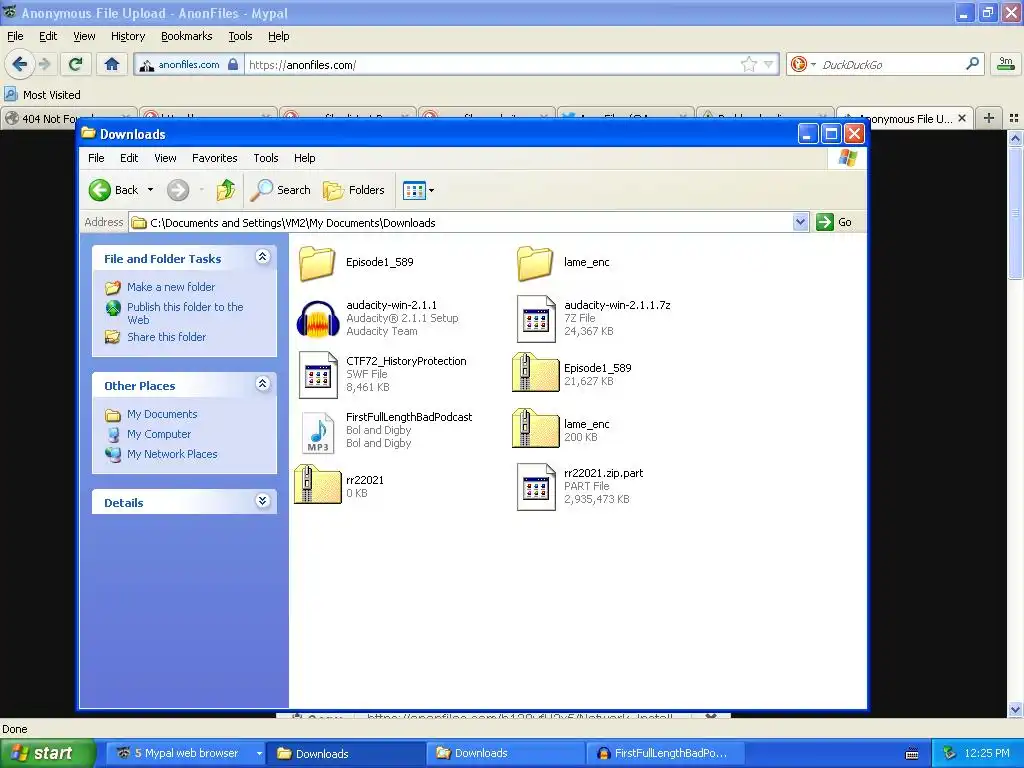This screenshot has width=1024, height=768.
Task: Select the Episode1_589 zip archive icon
Action: pyautogui.click(x=536, y=372)
